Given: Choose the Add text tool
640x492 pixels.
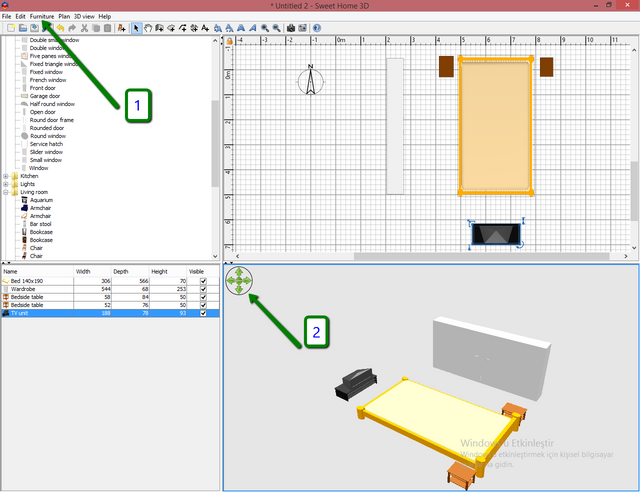Looking at the screenshot, I should [205, 28].
